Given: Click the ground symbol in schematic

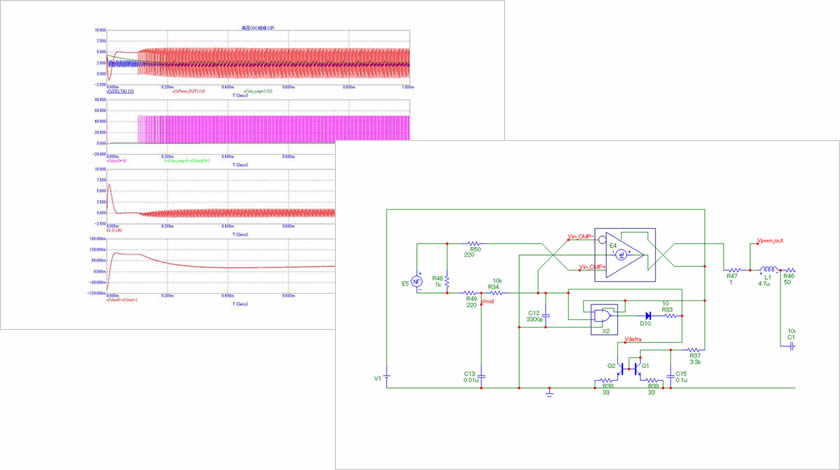Looking at the screenshot, I should pos(549,392).
